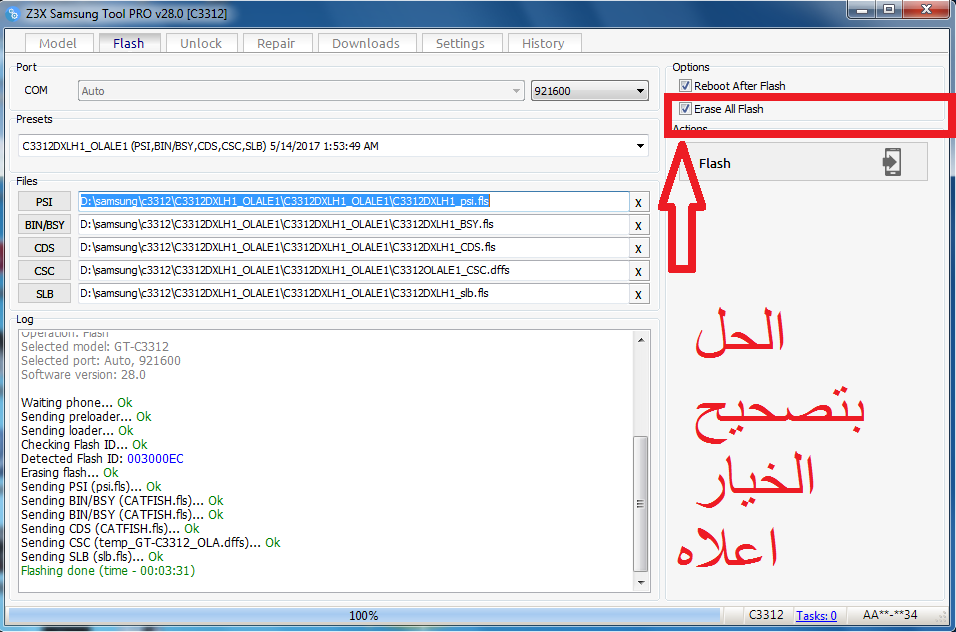Image resolution: width=956 pixels, height=632 pixels.
Task: Click 'Waiting phone... Ok' log line
Action: pos(76,402)
